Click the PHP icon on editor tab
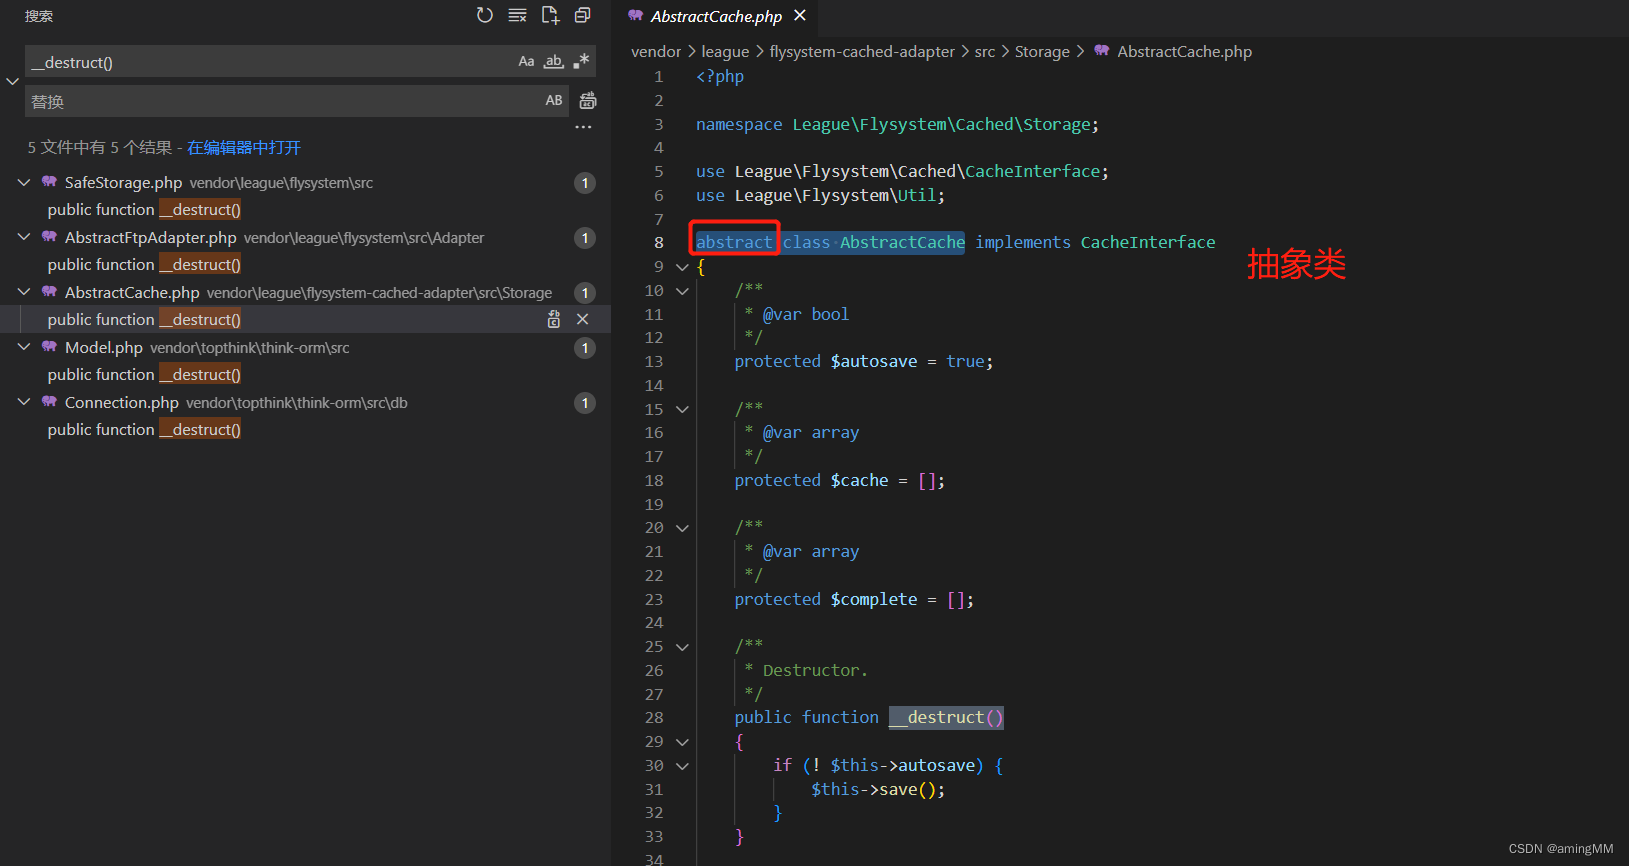The image size is (1629, 866). click(635, 16)
